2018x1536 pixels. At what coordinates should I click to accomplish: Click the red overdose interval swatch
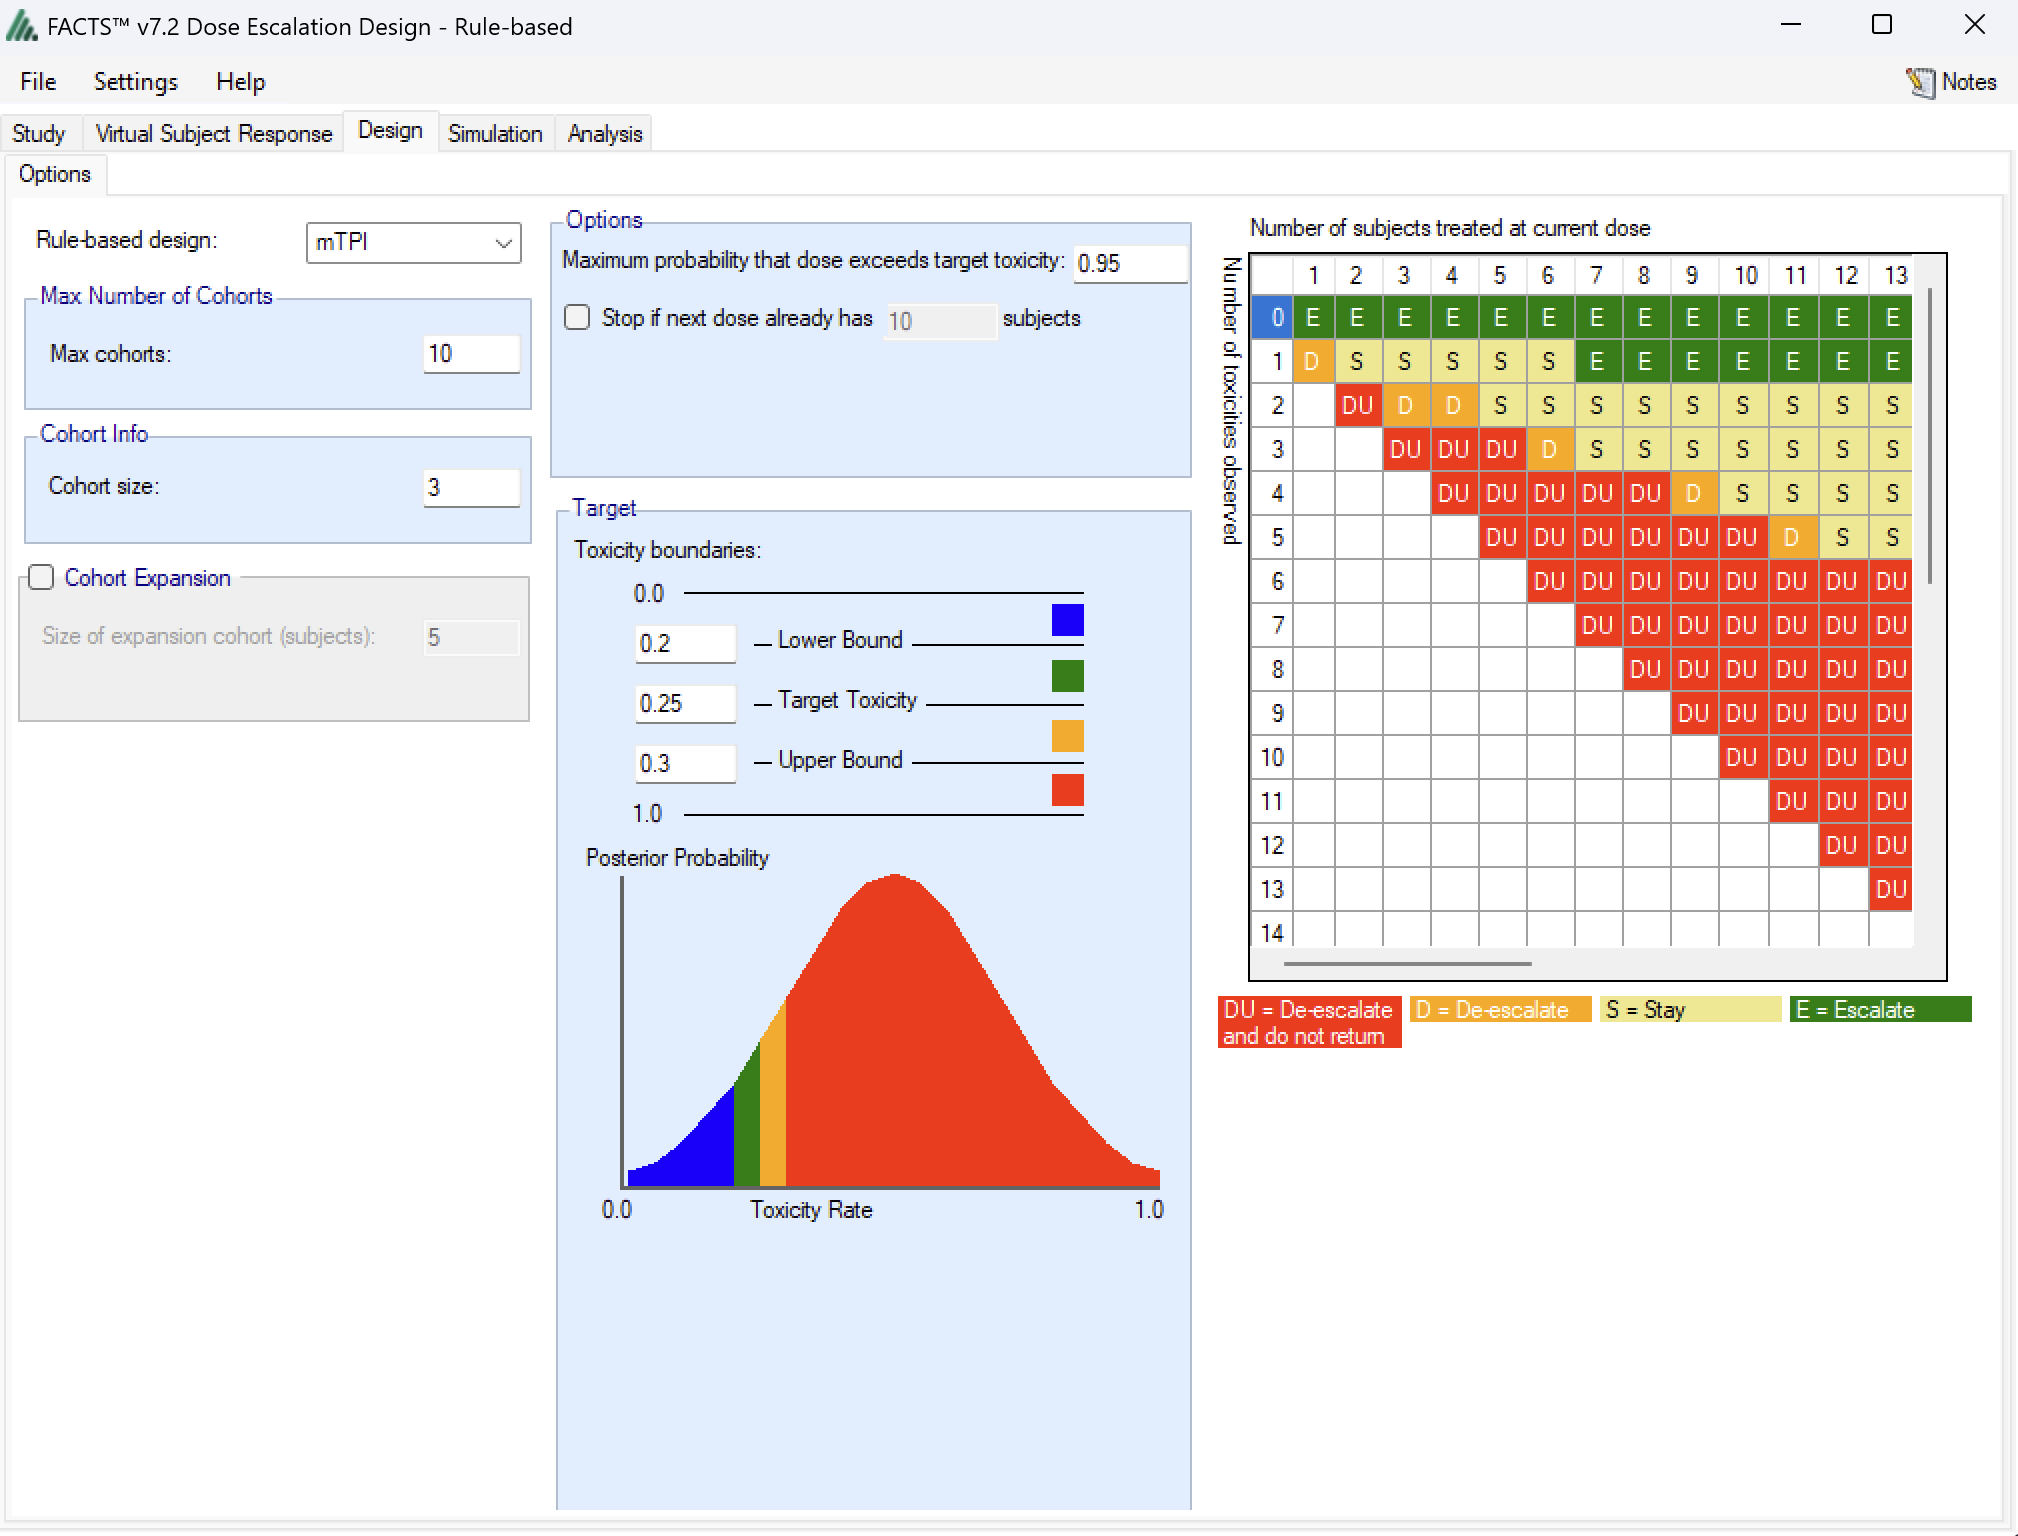coord(1067,790)
